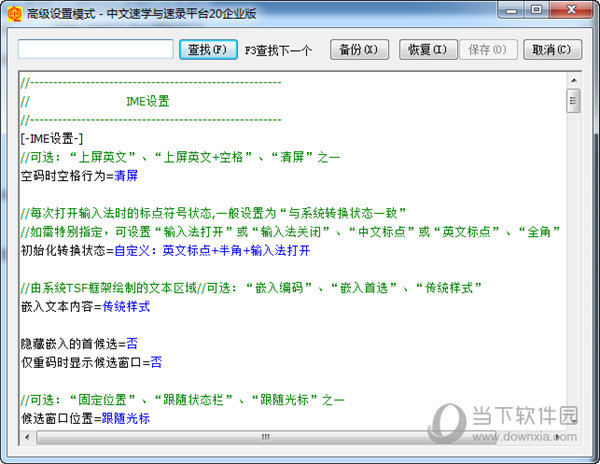Screen dimensions: 600x464
Task: Click the value 否 after 仅重码时显示候选窗口
Action: pos(156,362)
